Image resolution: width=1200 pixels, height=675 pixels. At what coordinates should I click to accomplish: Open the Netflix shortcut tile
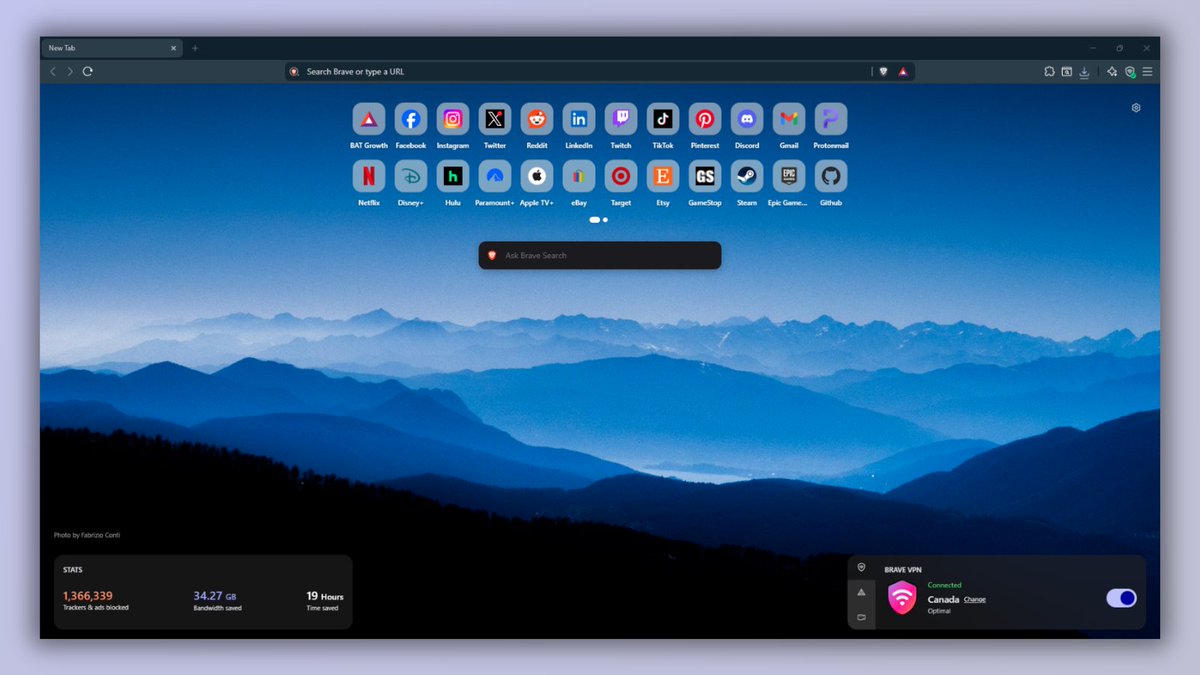click(x=369, y=176)
